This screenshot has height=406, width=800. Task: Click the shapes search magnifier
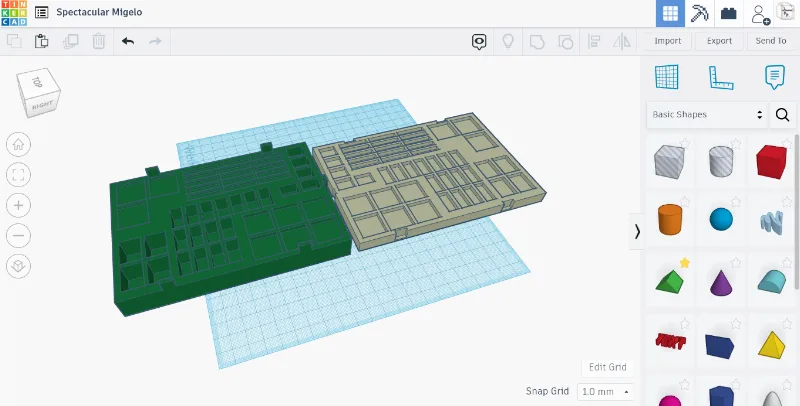point(783,114)
